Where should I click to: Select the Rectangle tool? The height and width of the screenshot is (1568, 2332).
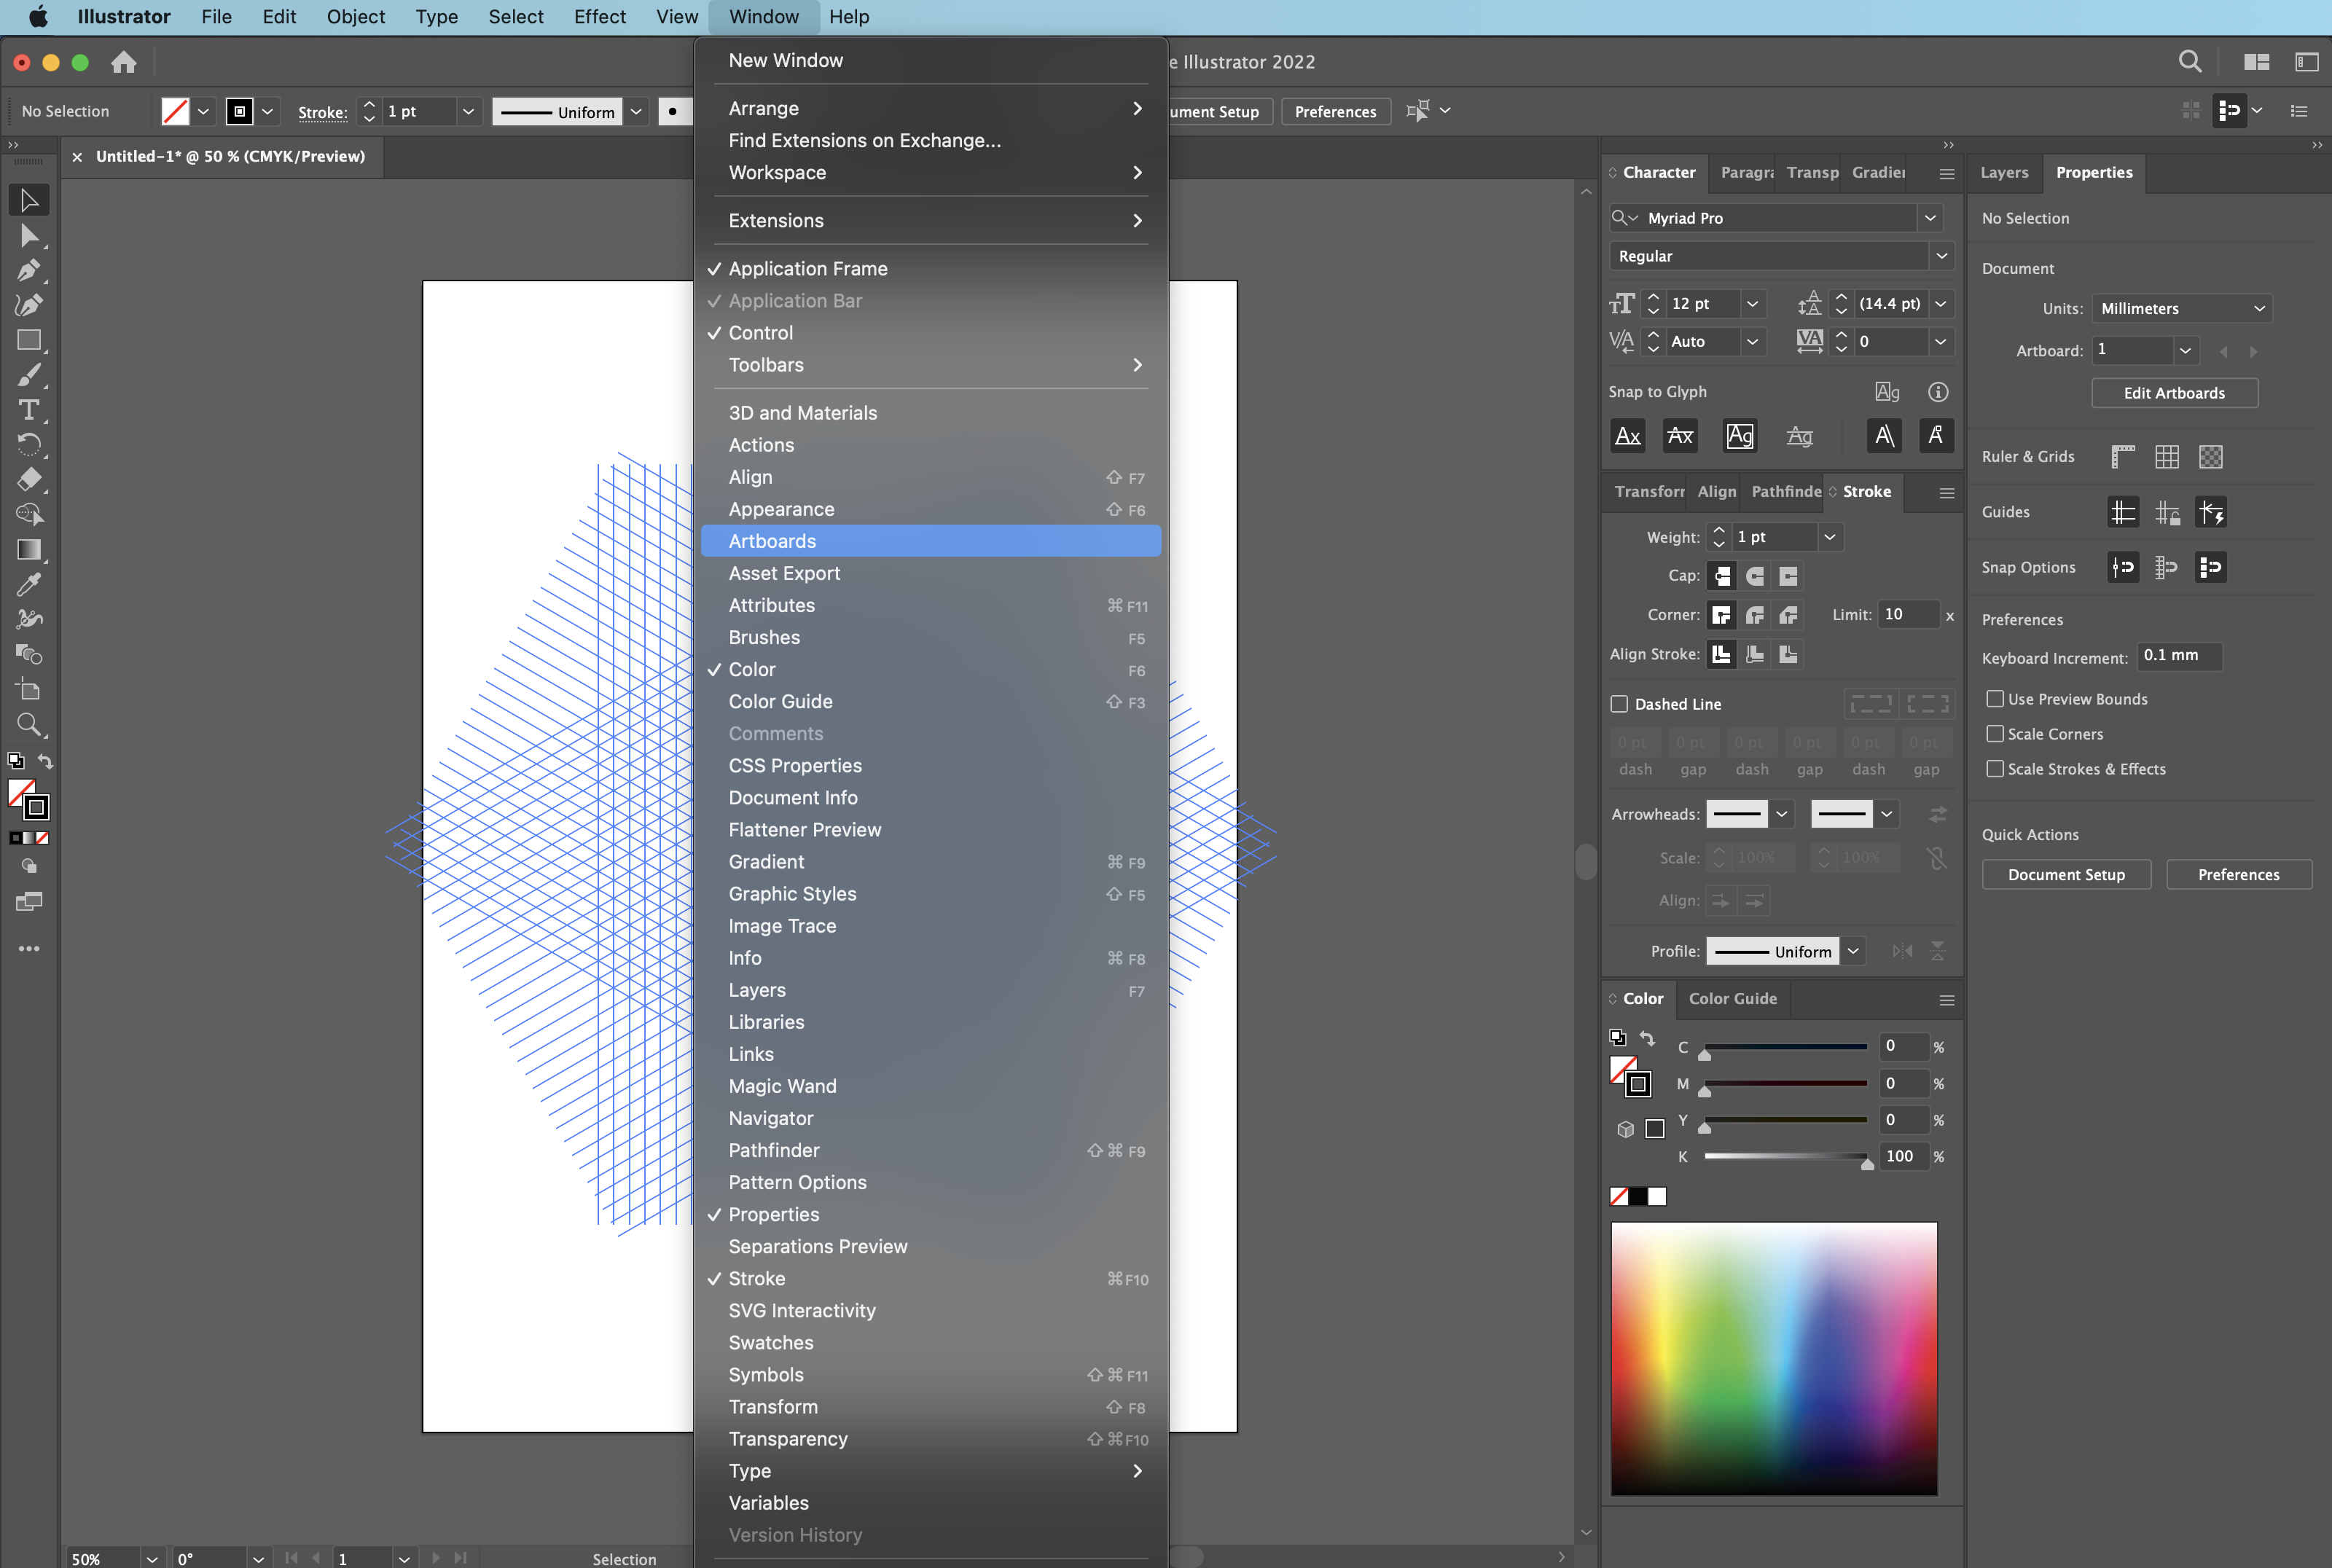(x=28, y=340)
